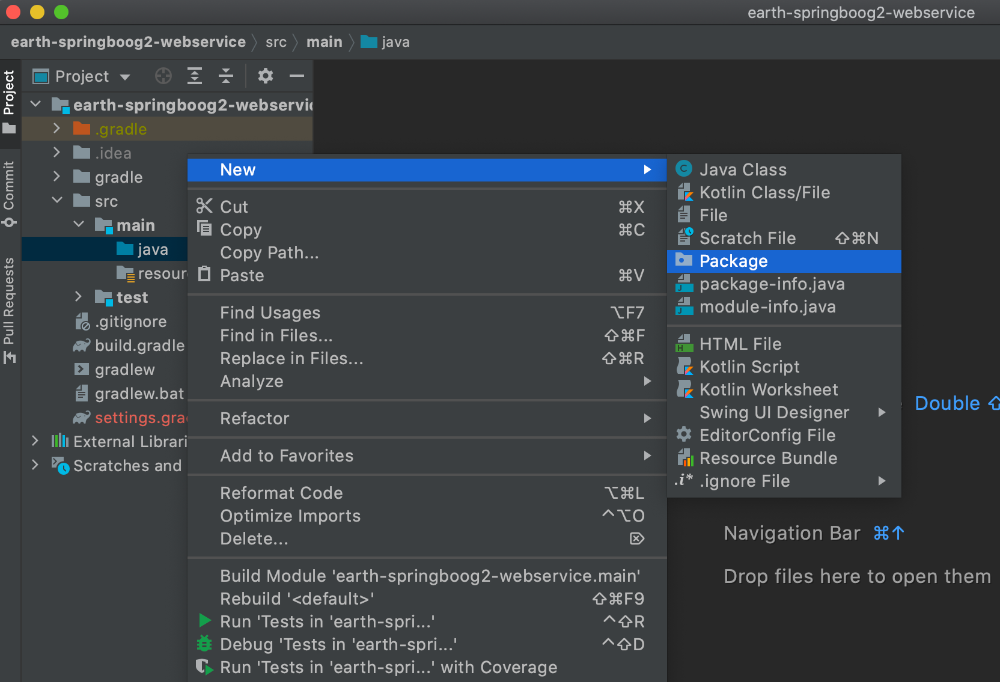The image size is (1000, 682).
Task: Hide the Project panel with minus icon
Action: pyautogui.click(x=297, y=76)
